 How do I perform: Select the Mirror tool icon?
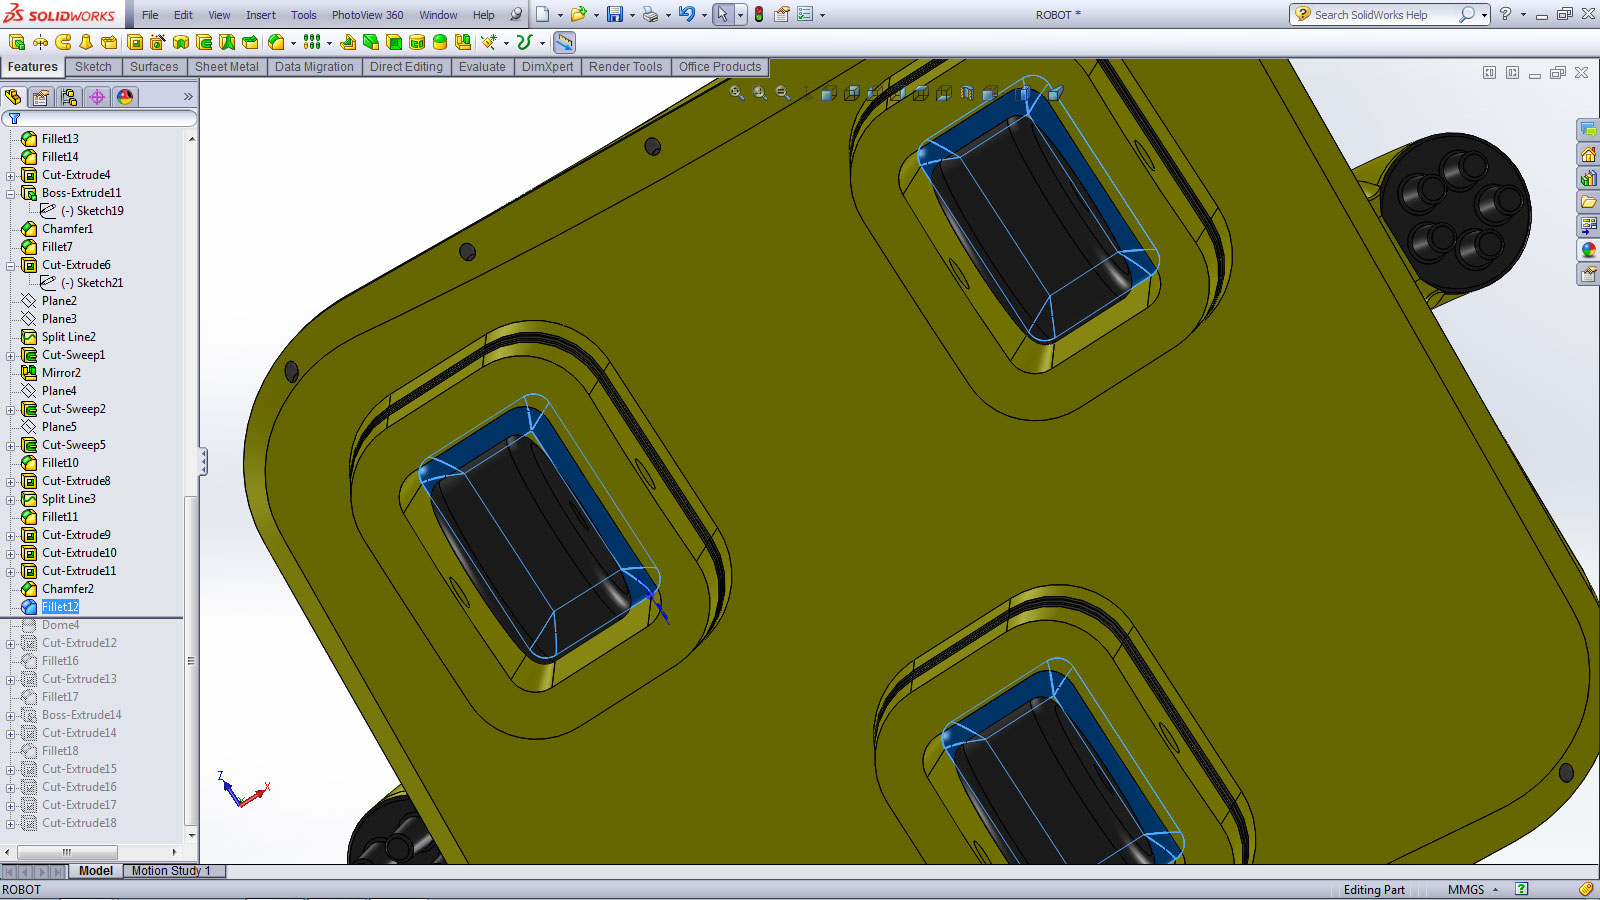pos(462,42)
